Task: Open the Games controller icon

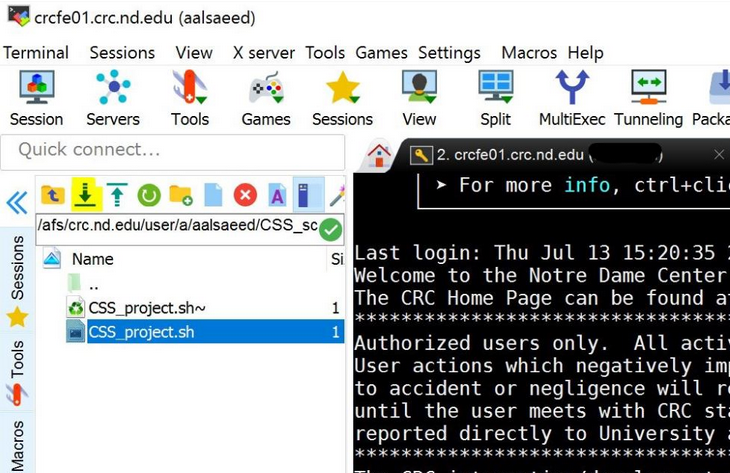Action: [266, 99]
